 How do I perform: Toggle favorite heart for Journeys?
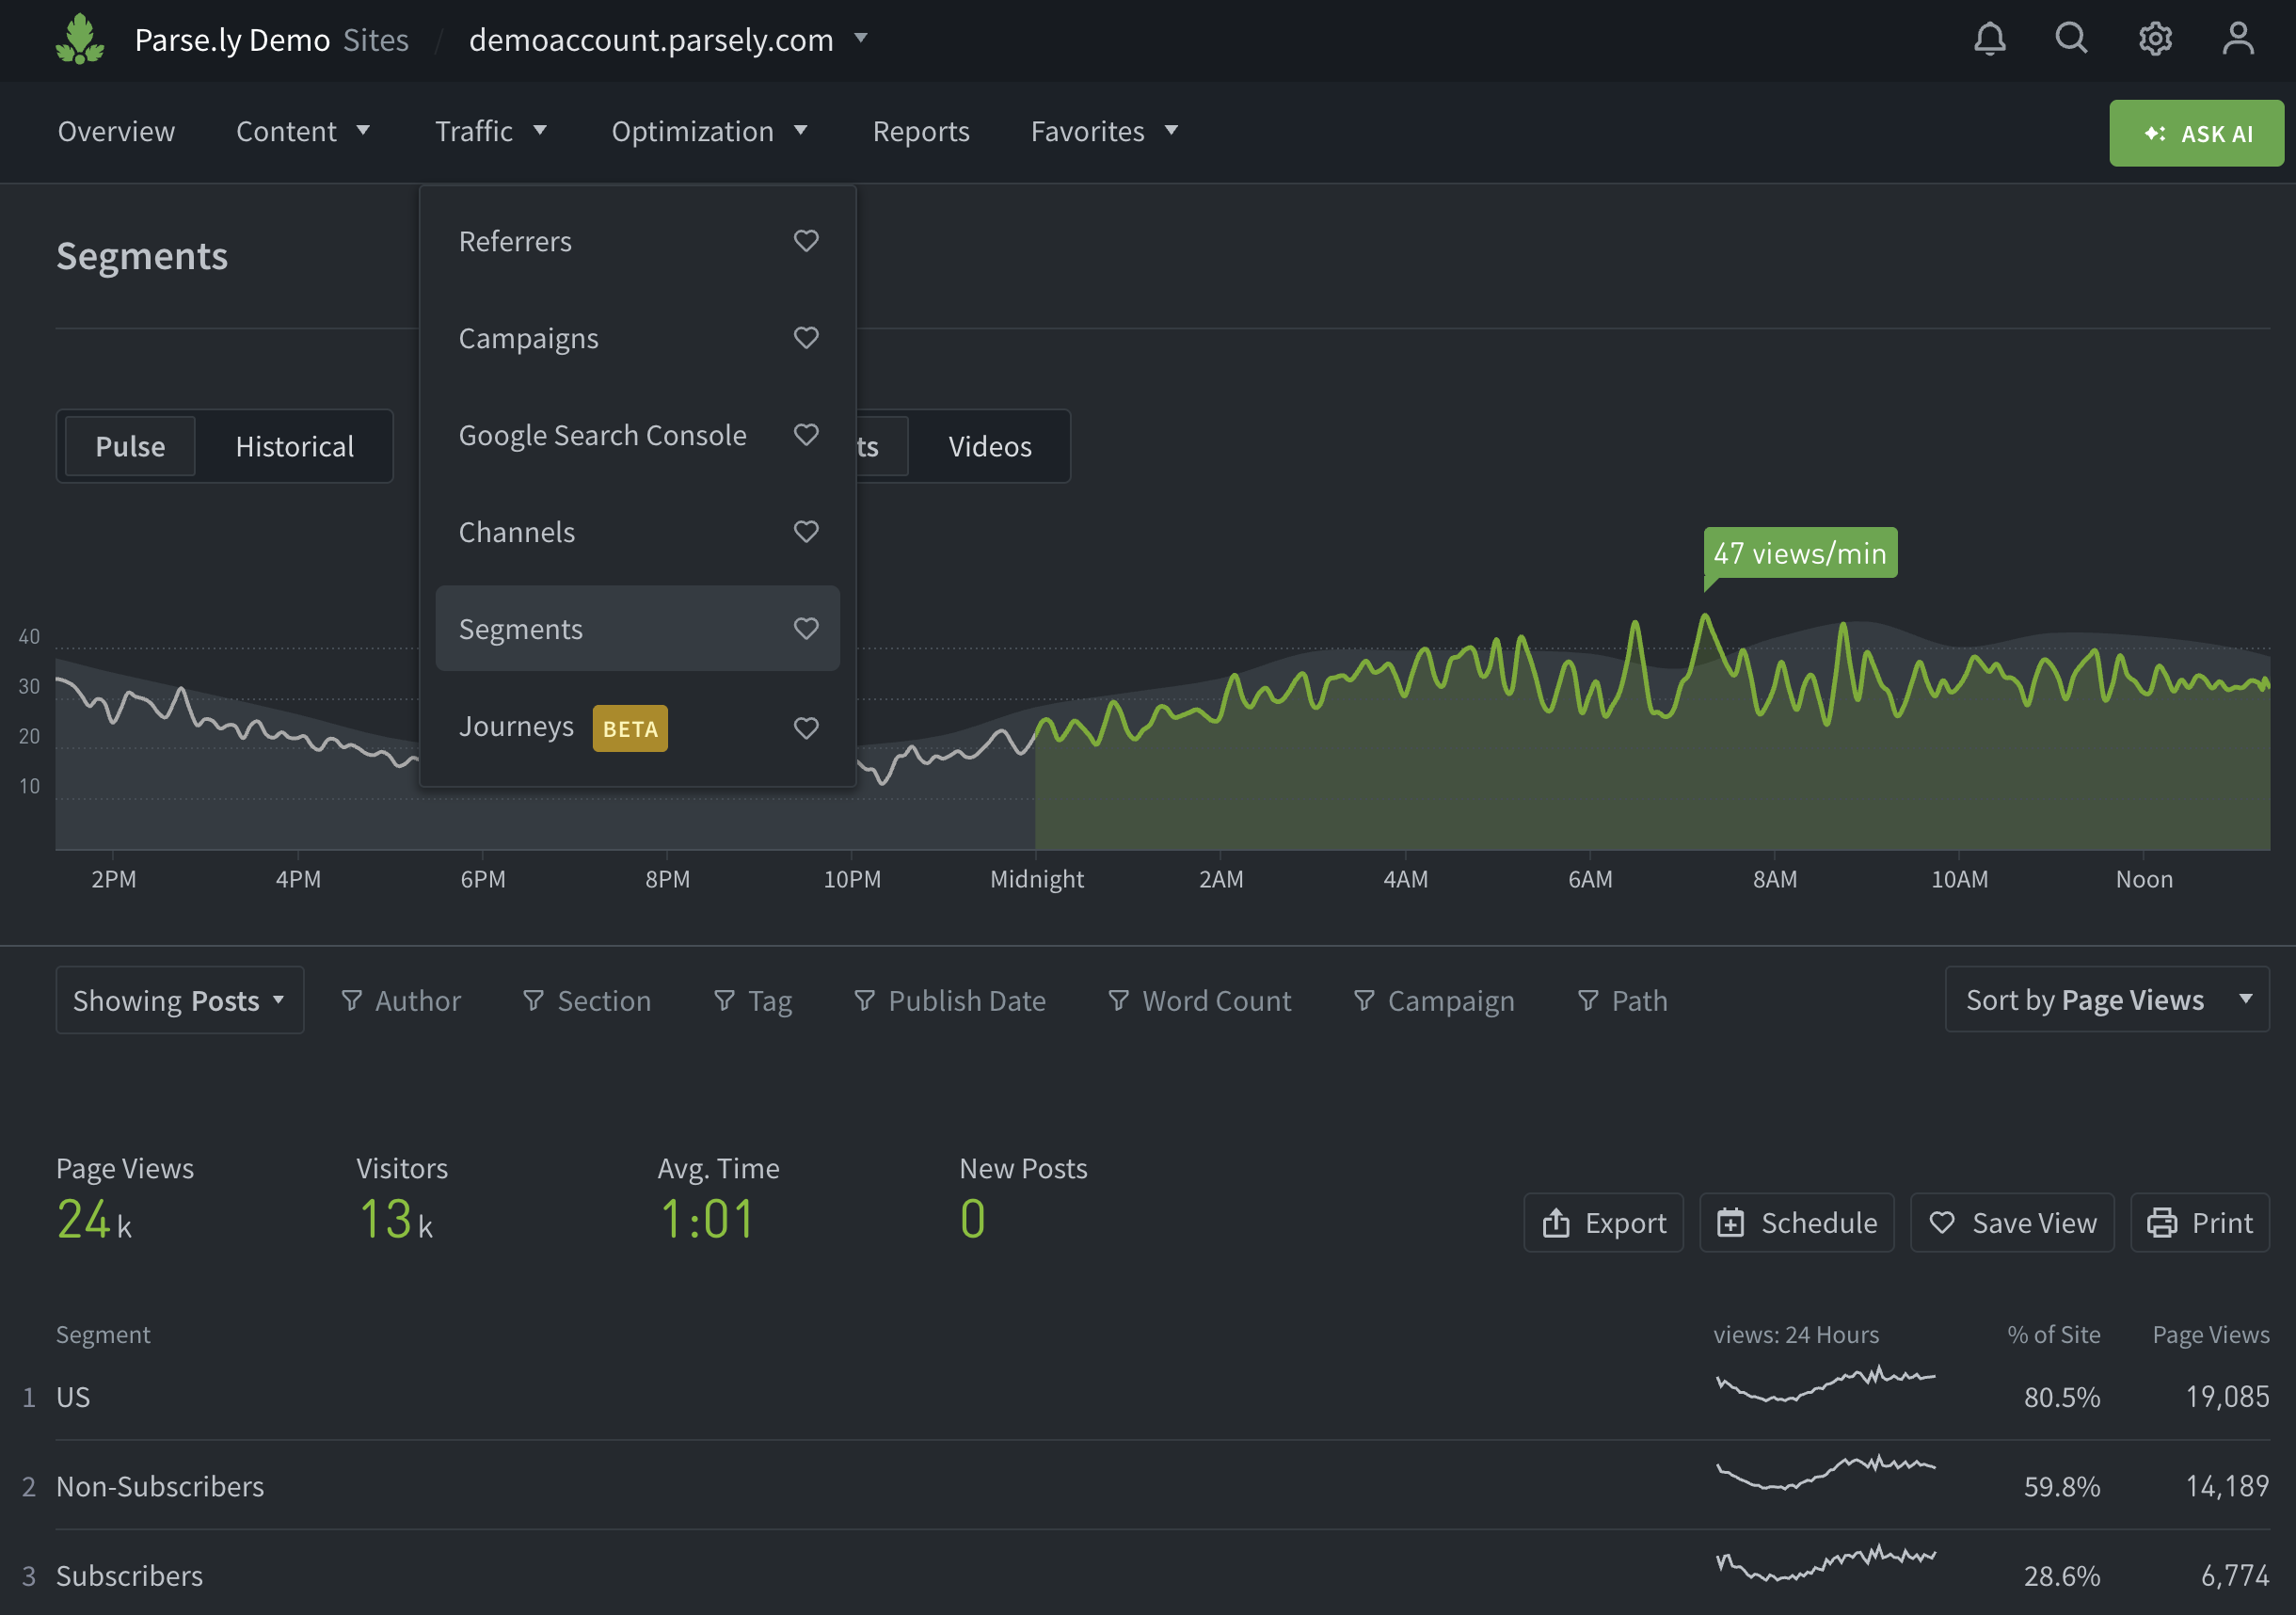click(x=806, y=728)
